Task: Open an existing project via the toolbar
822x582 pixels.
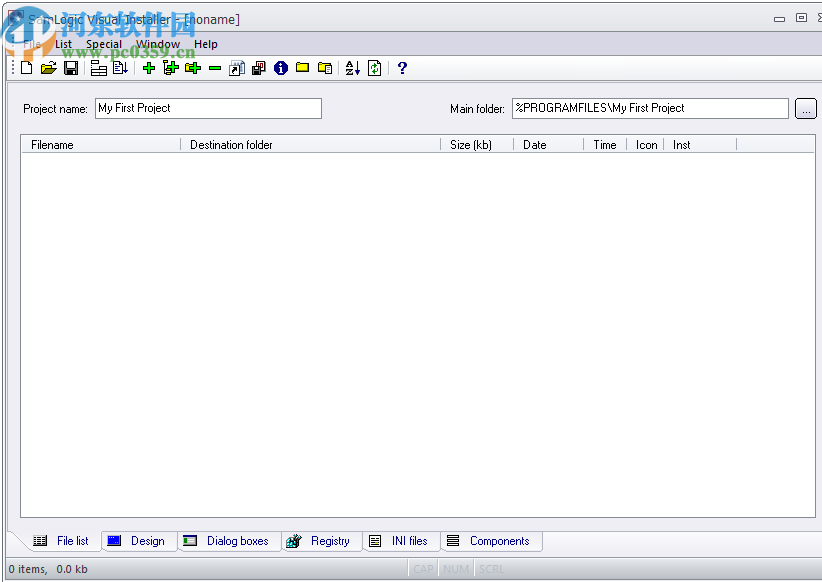Action: click(x=48, y=68)
